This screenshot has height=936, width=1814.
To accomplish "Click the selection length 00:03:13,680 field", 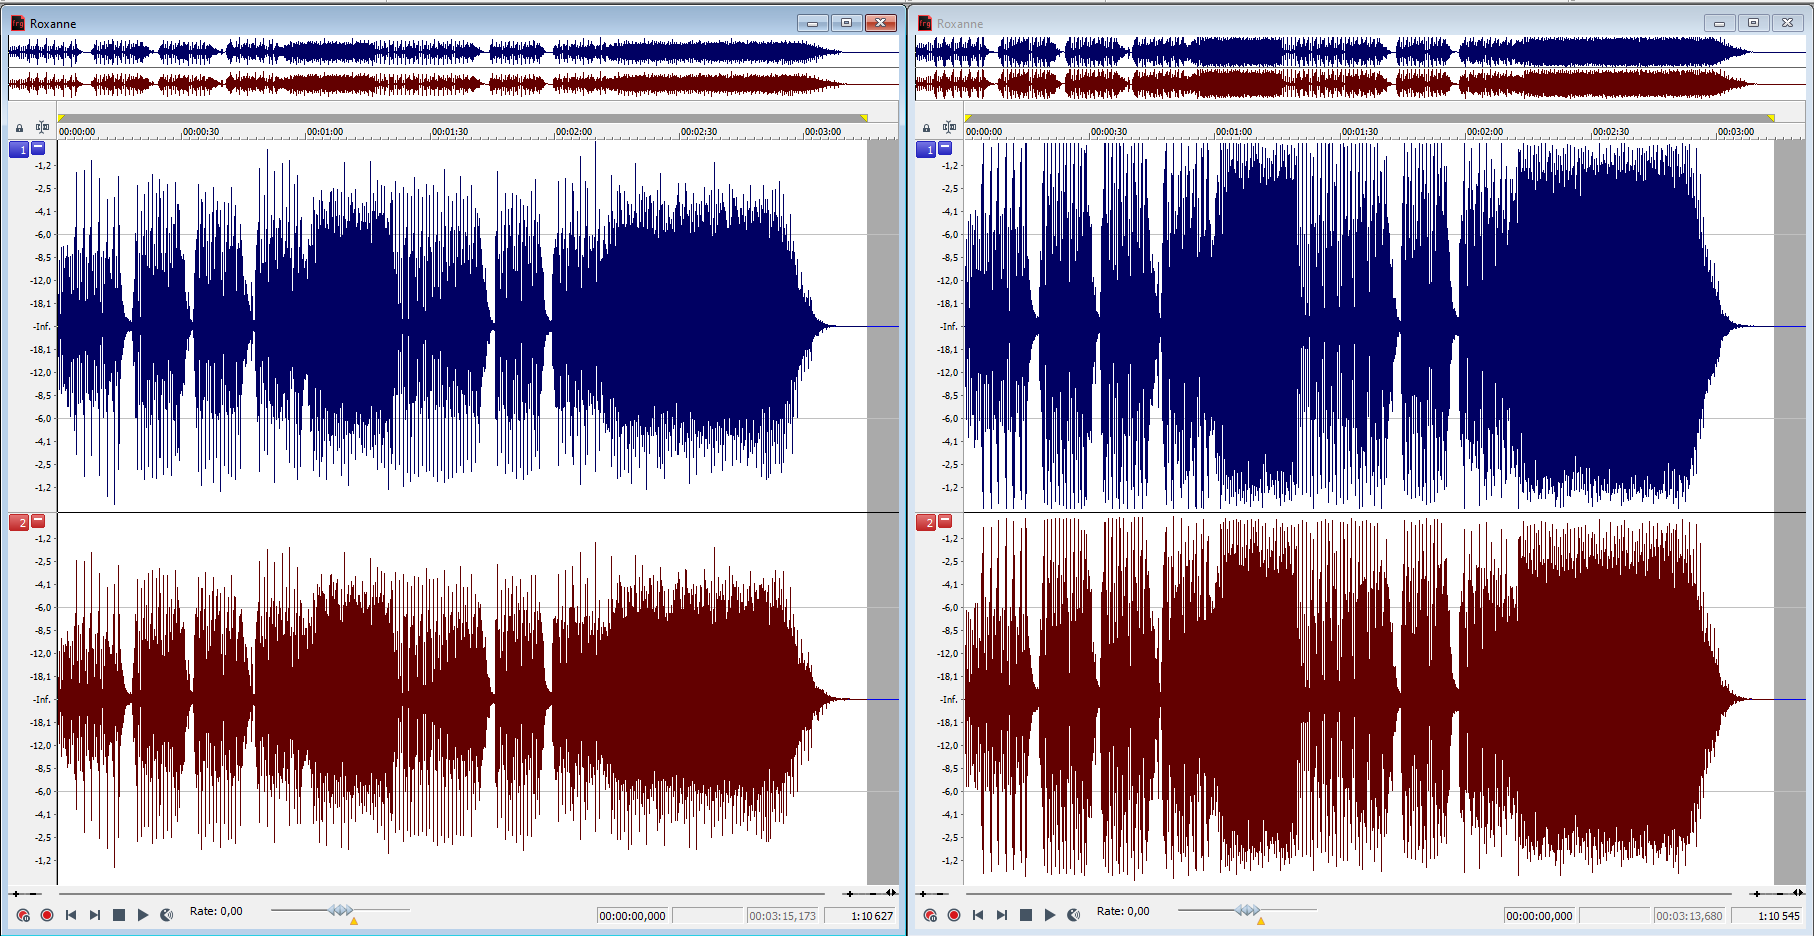I will [x=1689, y=916].
